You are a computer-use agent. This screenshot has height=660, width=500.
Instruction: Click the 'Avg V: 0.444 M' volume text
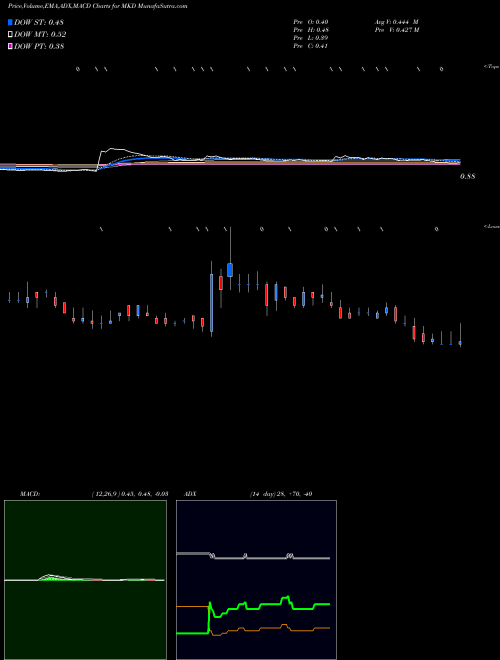pos(397,22)
